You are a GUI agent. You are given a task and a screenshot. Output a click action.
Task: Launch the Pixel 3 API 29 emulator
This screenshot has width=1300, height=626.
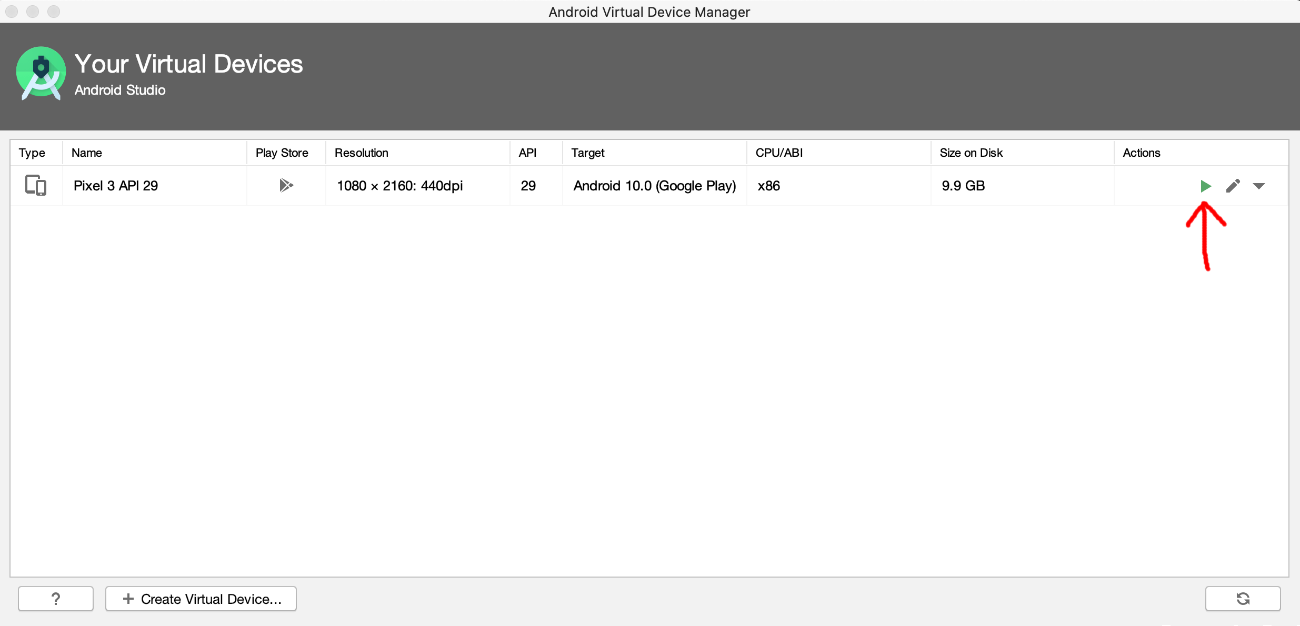point(1206,186)
